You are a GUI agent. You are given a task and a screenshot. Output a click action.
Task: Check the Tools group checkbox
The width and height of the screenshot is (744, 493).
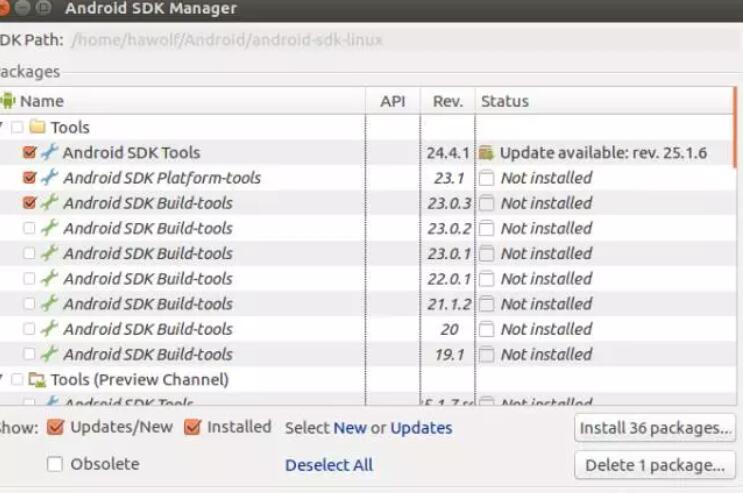pos(17,127)
